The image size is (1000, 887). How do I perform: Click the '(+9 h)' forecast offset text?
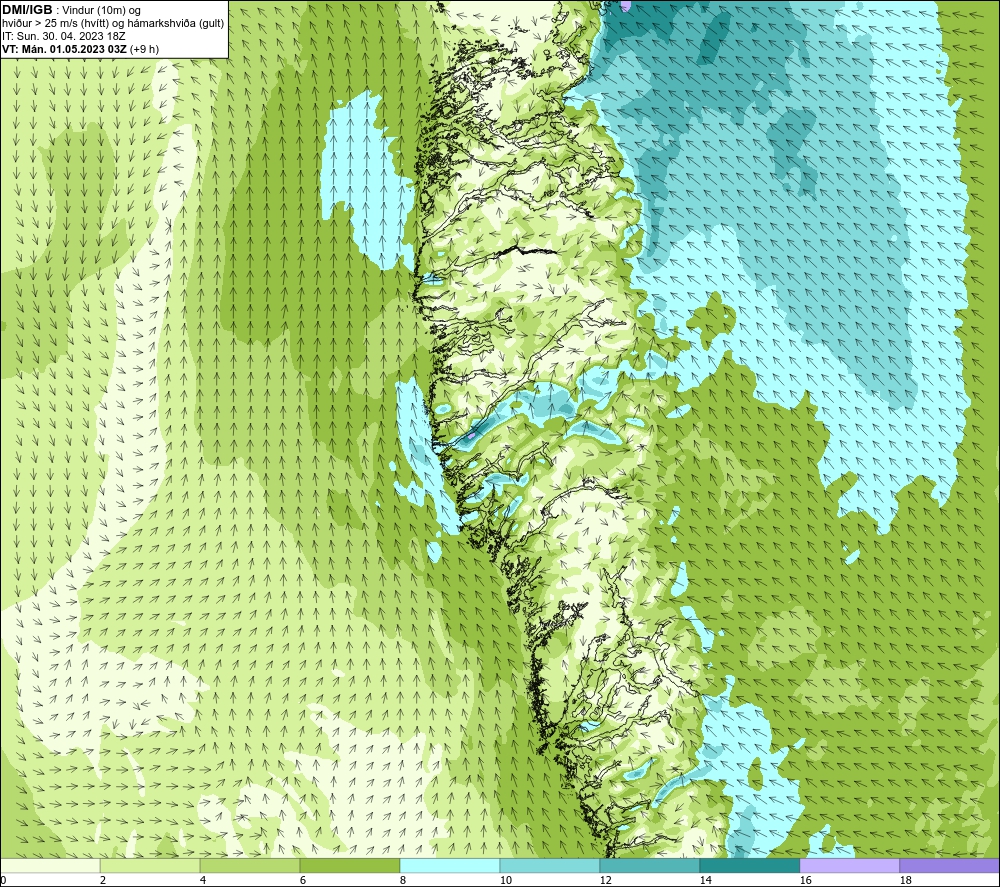click(144, 49)
